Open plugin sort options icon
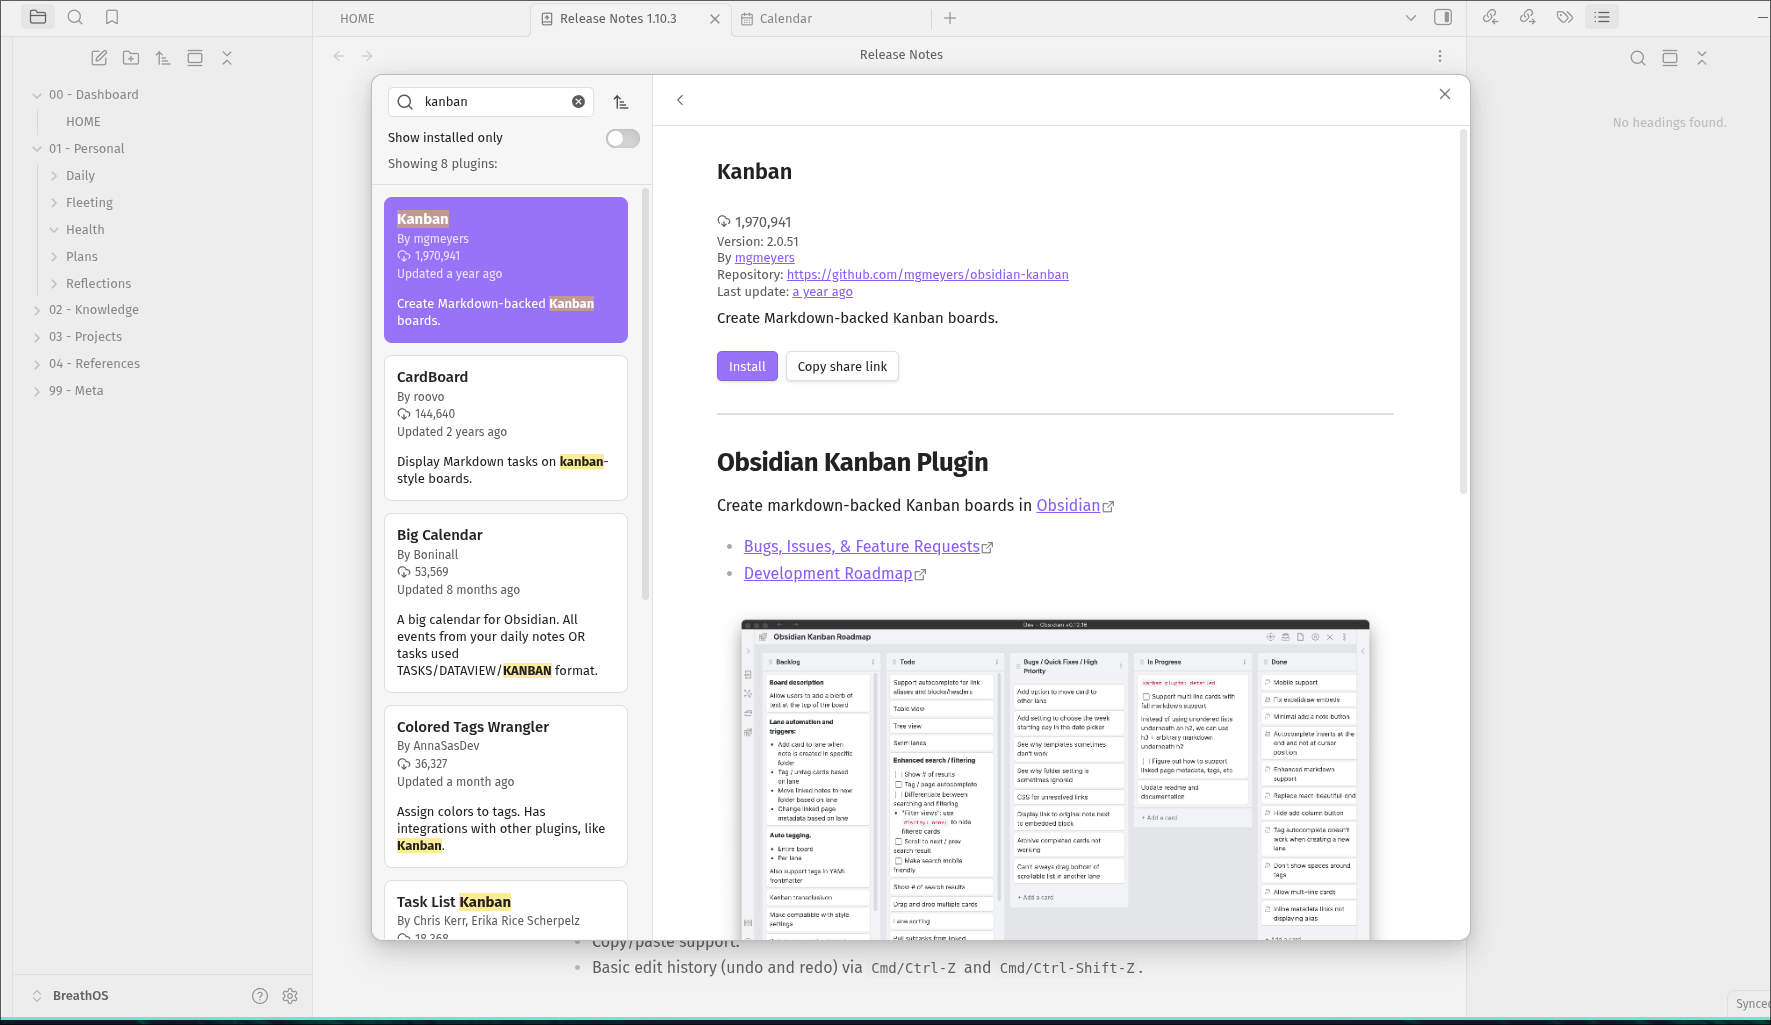This screenshot has width=1771, height=1025. click(x=621, y=102)
